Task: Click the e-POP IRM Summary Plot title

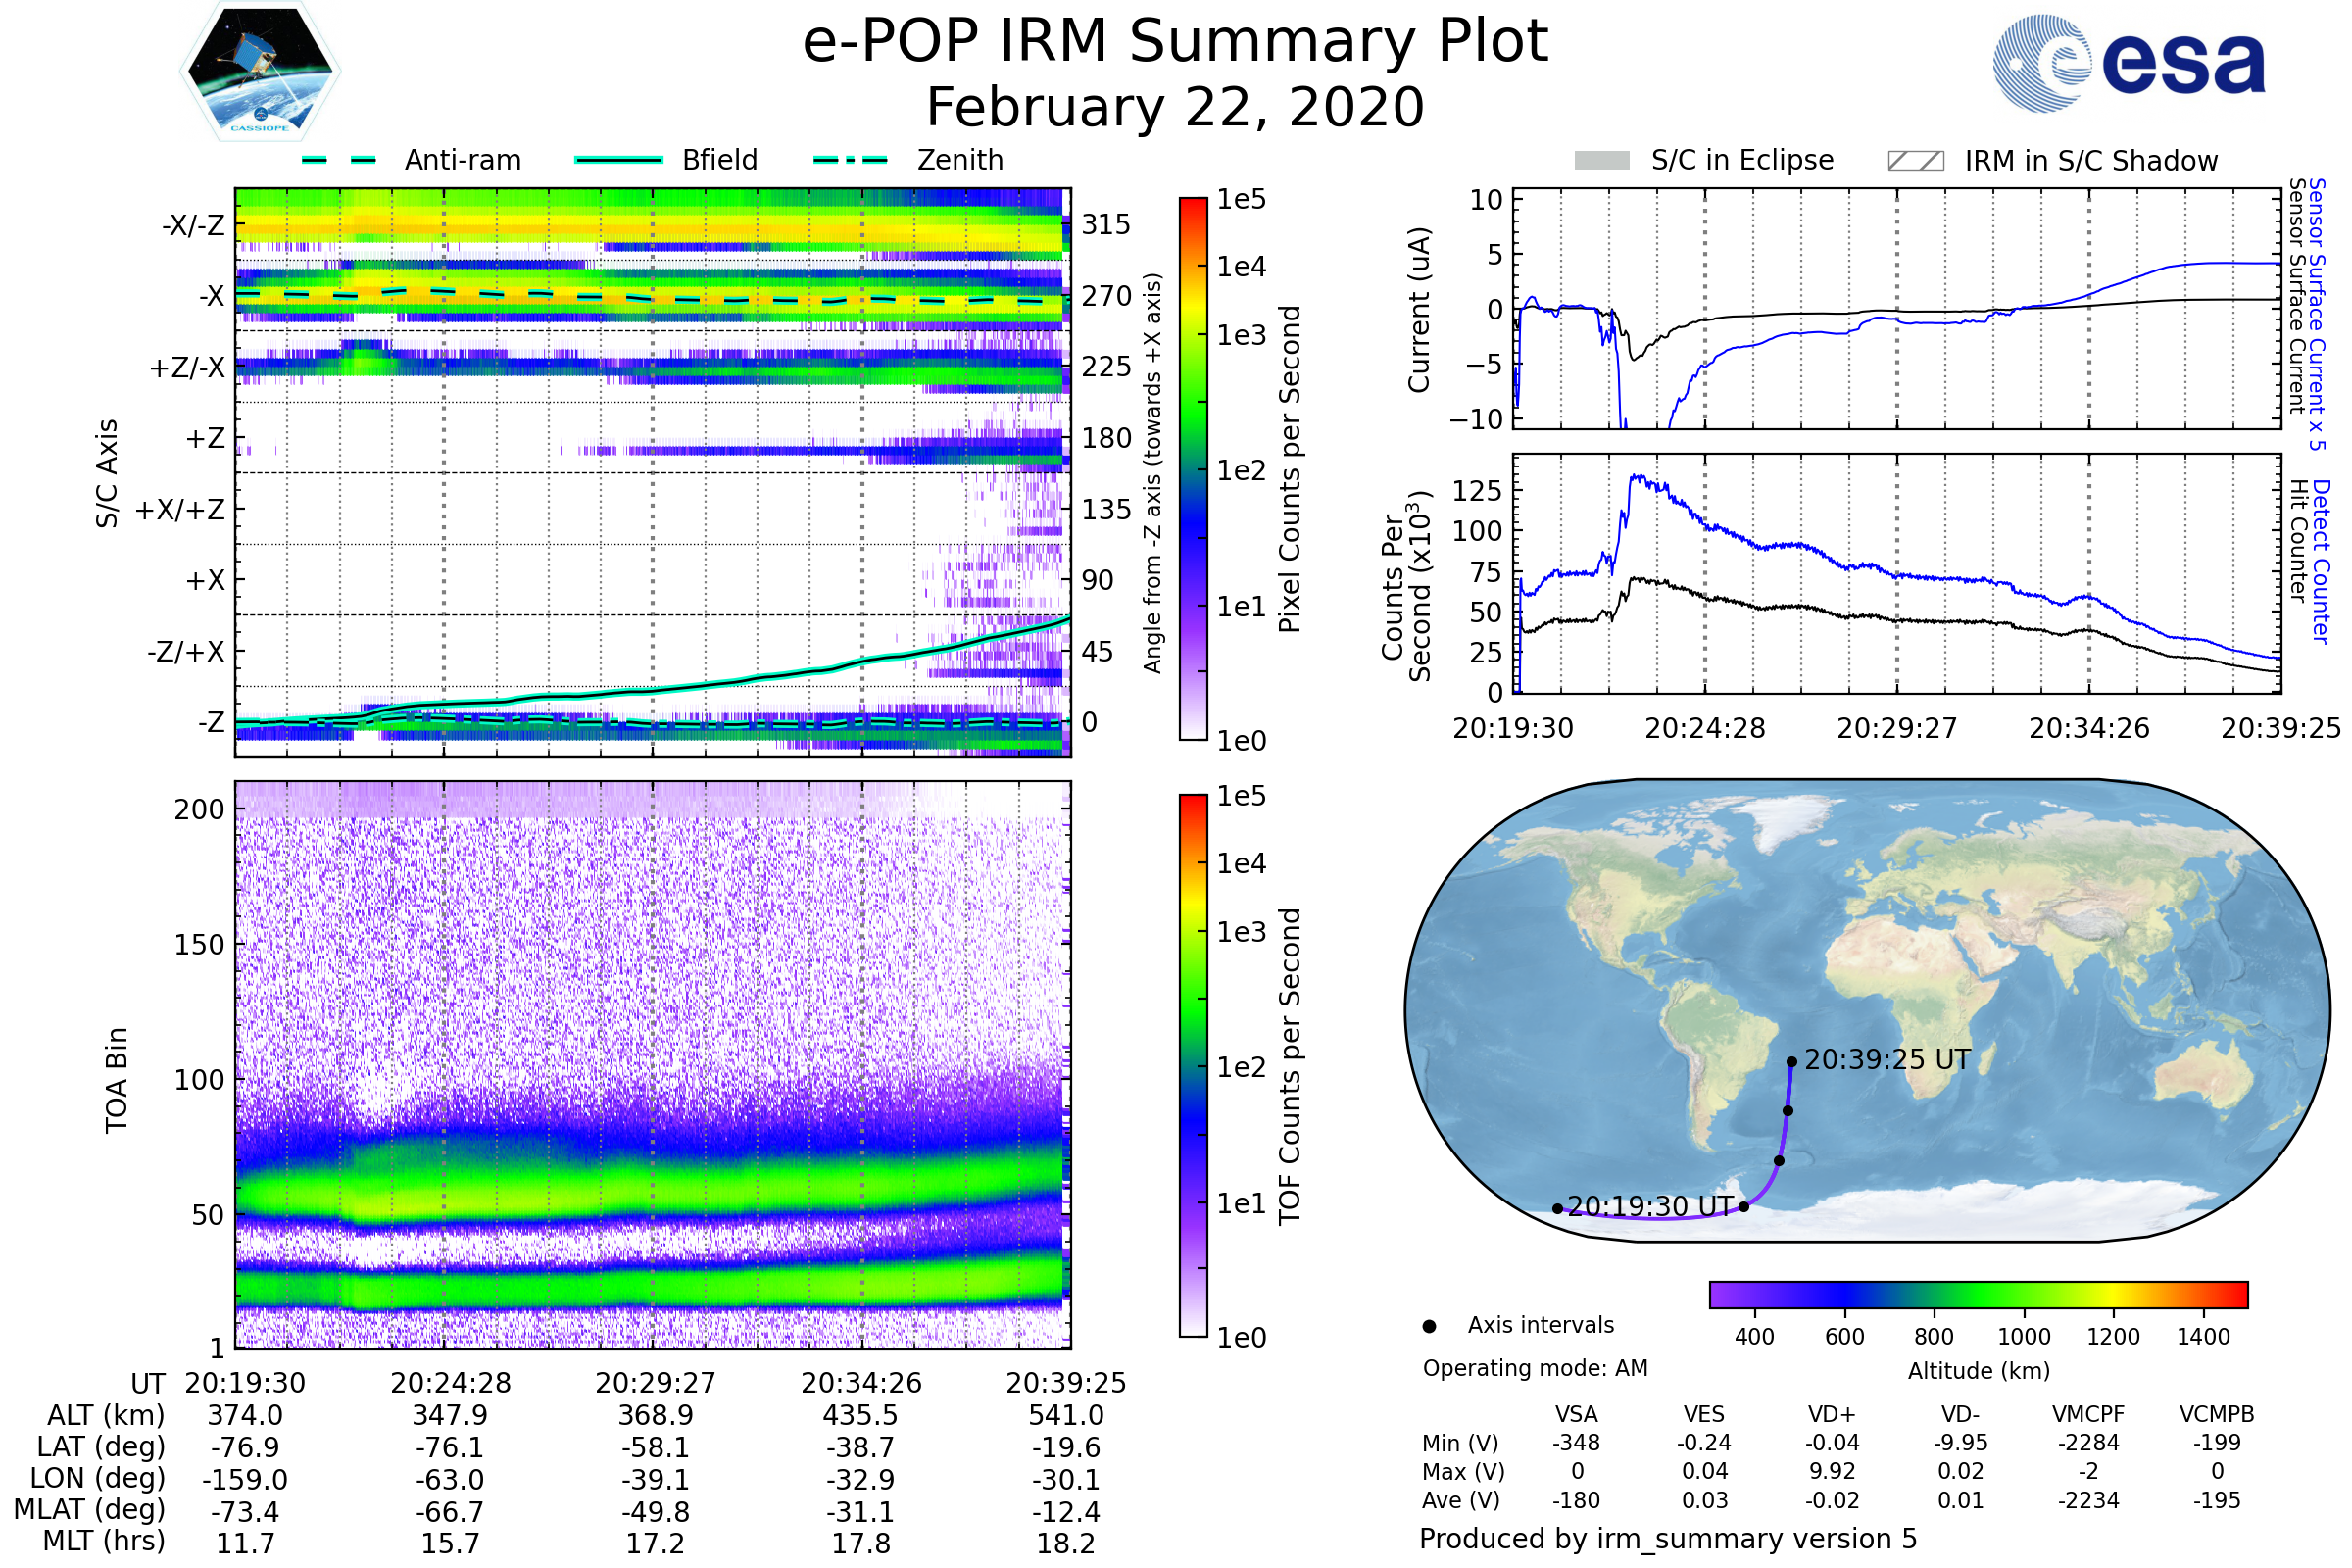Action: [1175, 42]
